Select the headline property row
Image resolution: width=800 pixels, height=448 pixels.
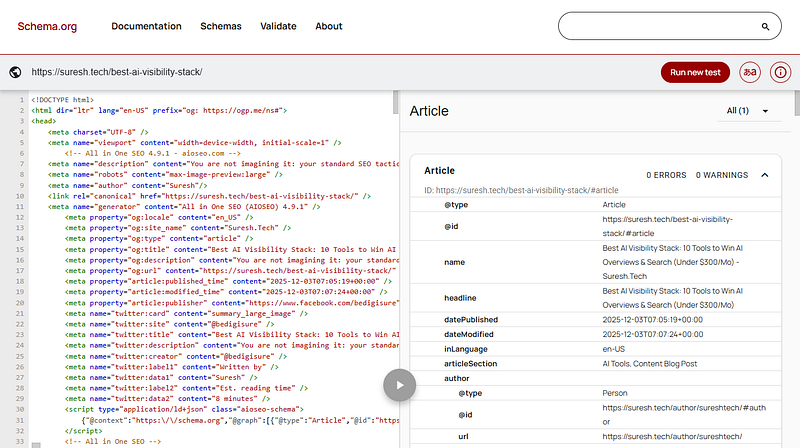tap(595, 298)
